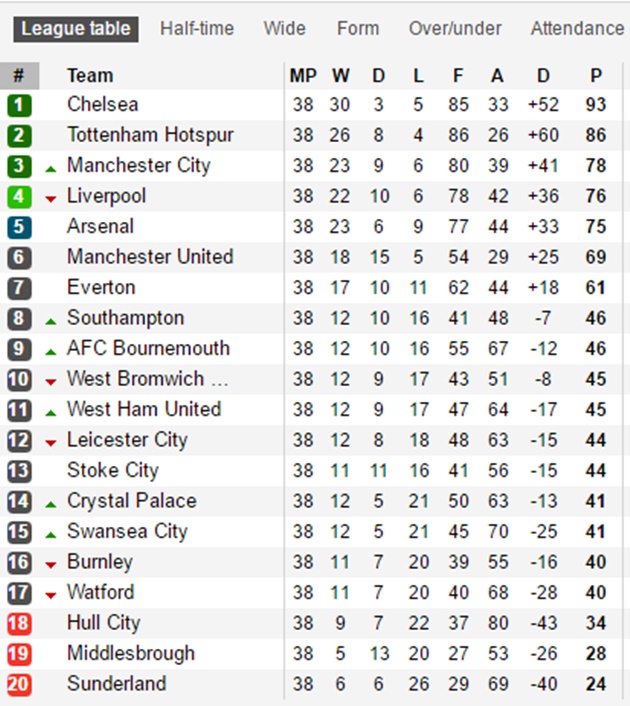This screenshot has height=706, width=630.
Task: Click the green up arrow next to Southampton
Action: 51,321
